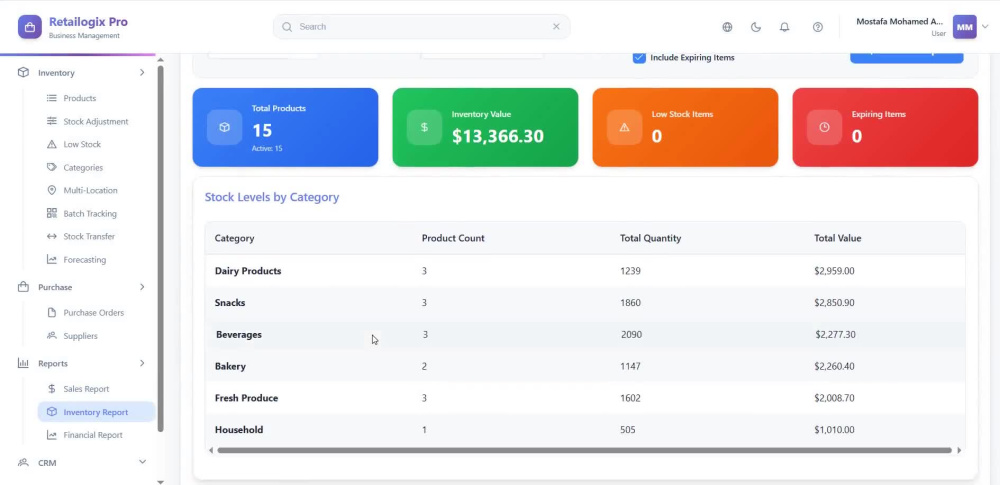Select the Snacks category row

pos(585,302)
